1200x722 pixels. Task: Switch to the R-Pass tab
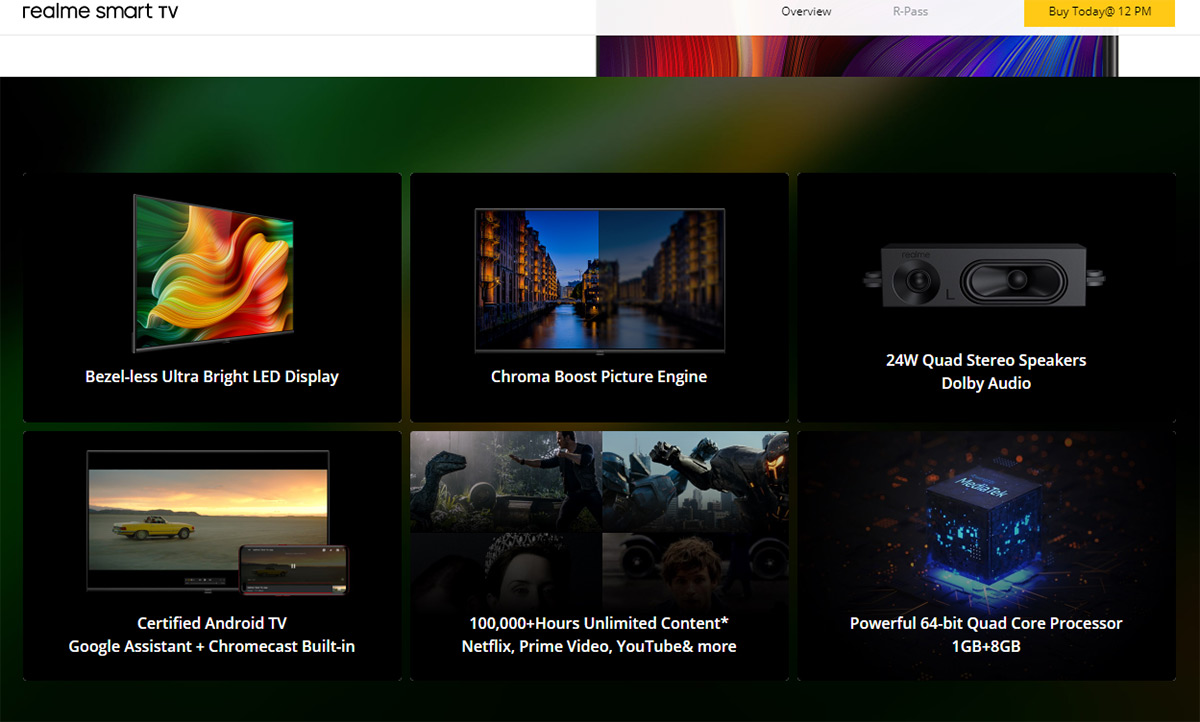(x=910, y=12)
